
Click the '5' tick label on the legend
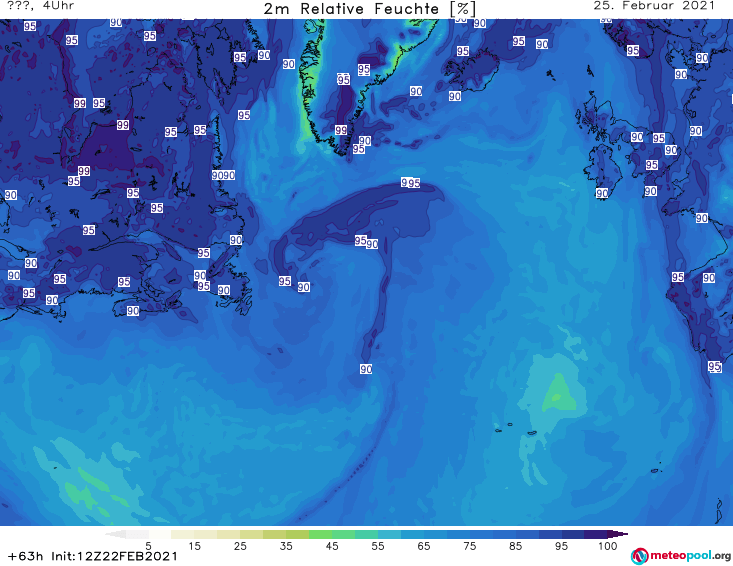148,546
